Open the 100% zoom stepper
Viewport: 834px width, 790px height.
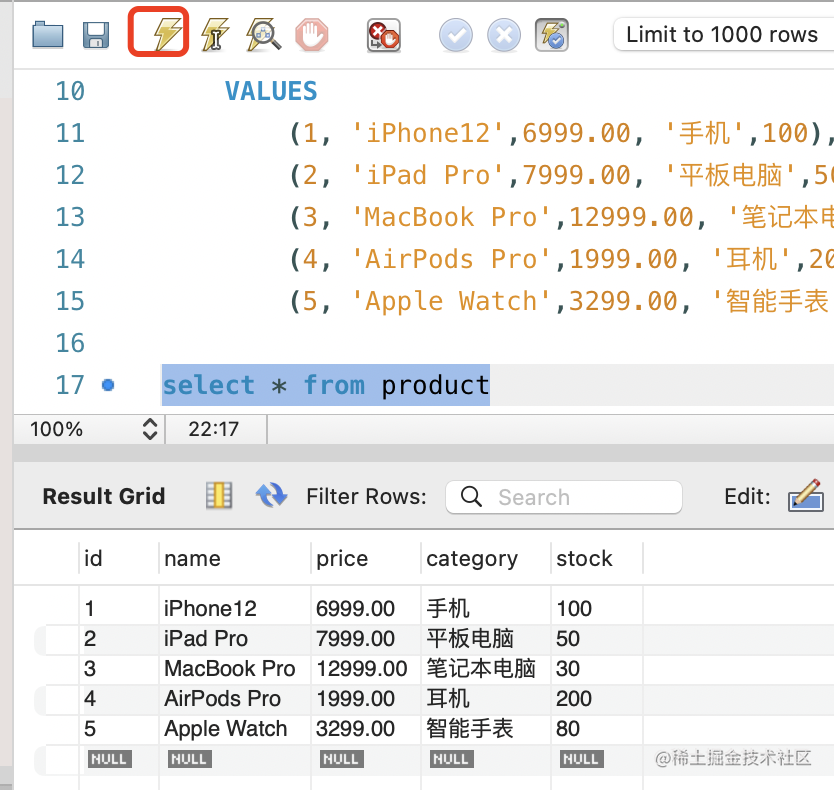pos(150,429)
